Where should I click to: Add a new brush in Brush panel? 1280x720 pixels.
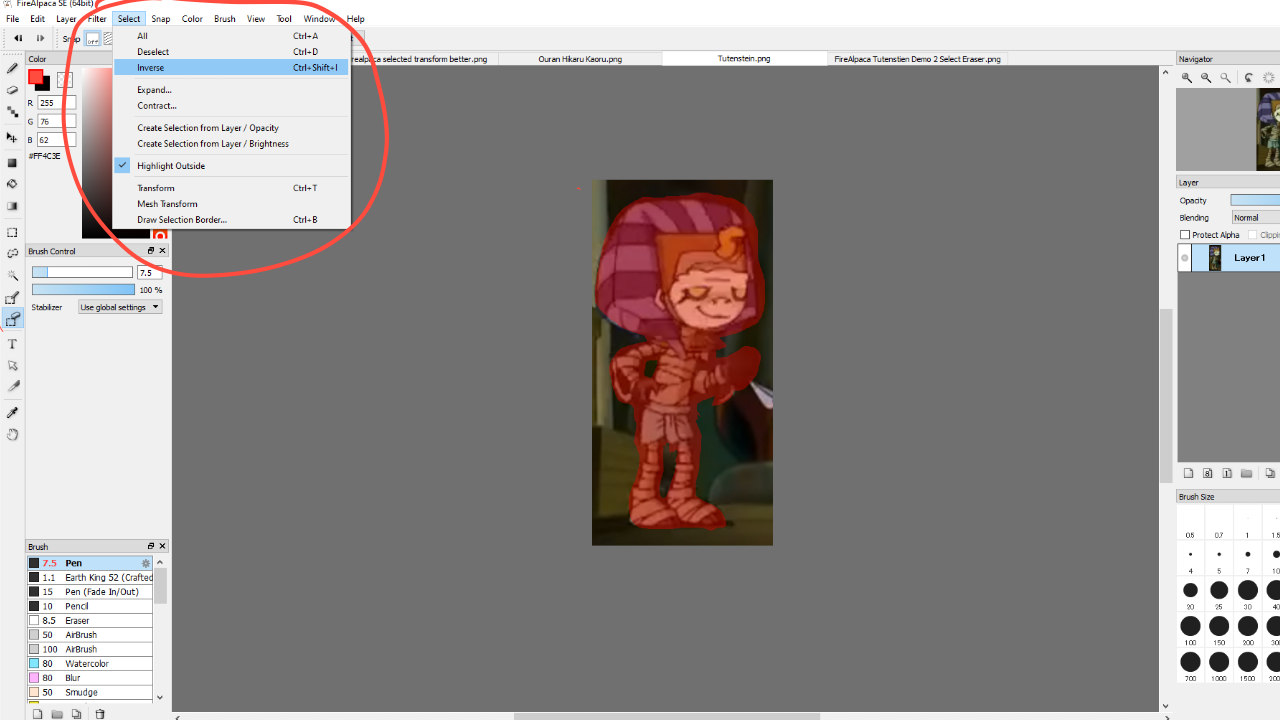(x=38, y=714)
